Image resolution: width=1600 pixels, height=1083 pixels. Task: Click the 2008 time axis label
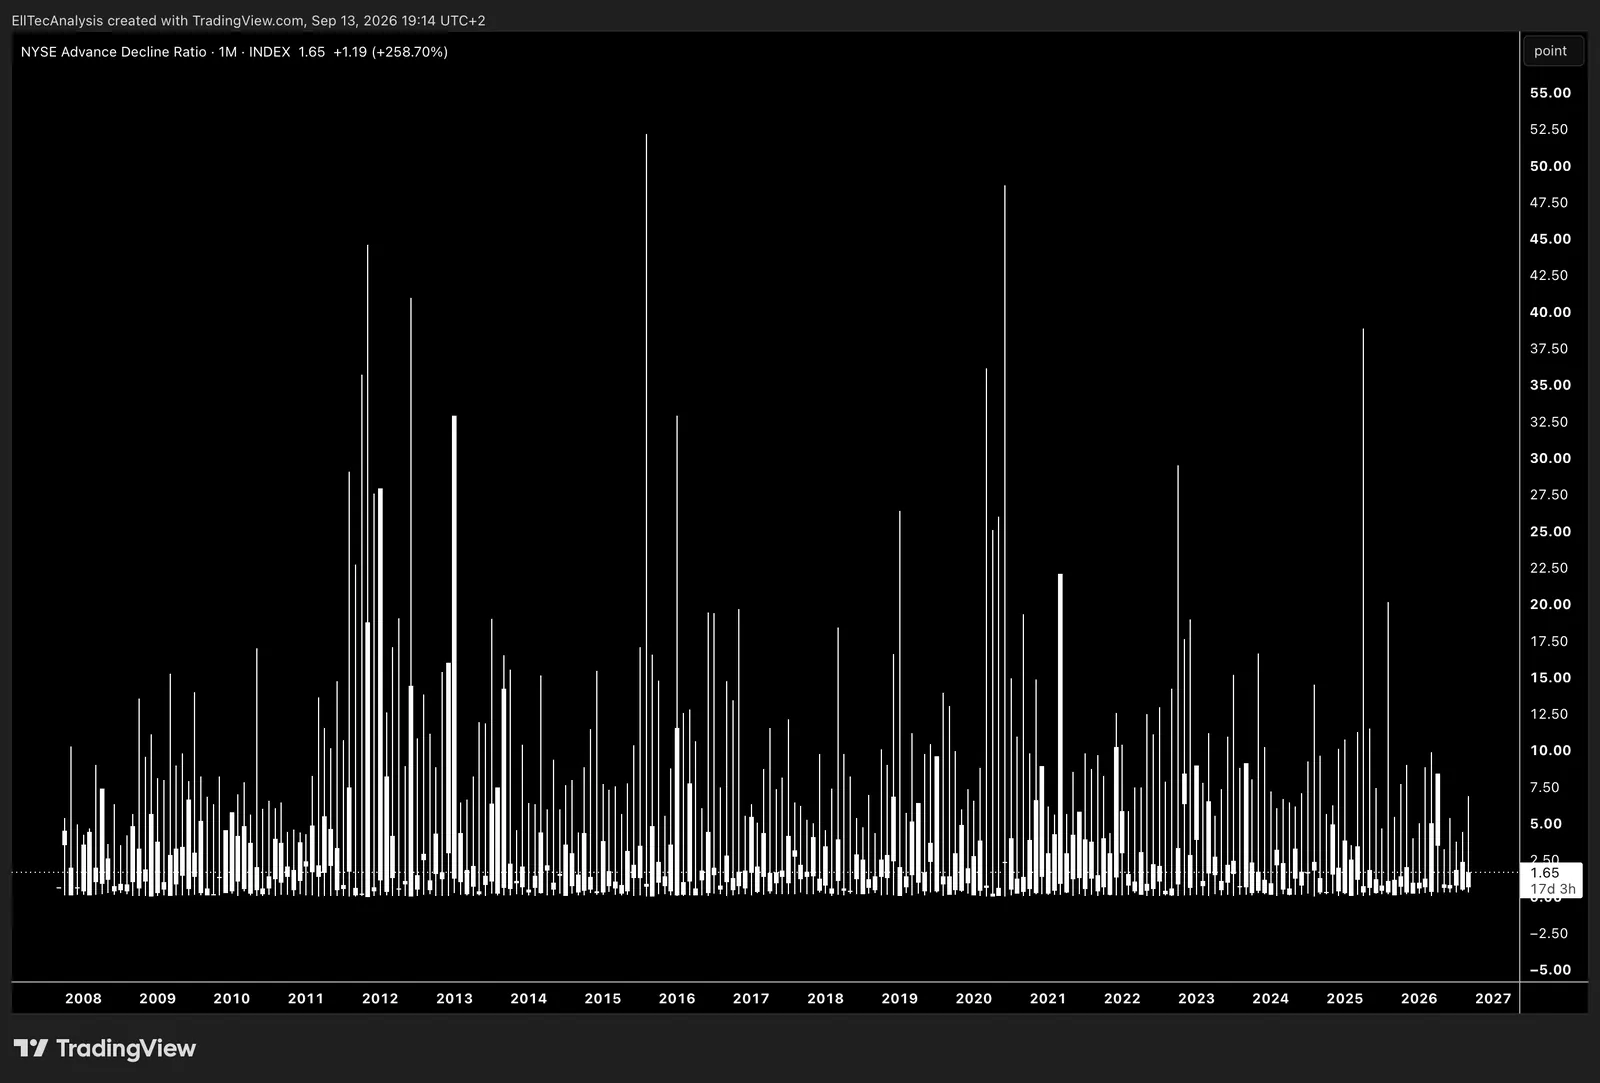click(83, 998)
